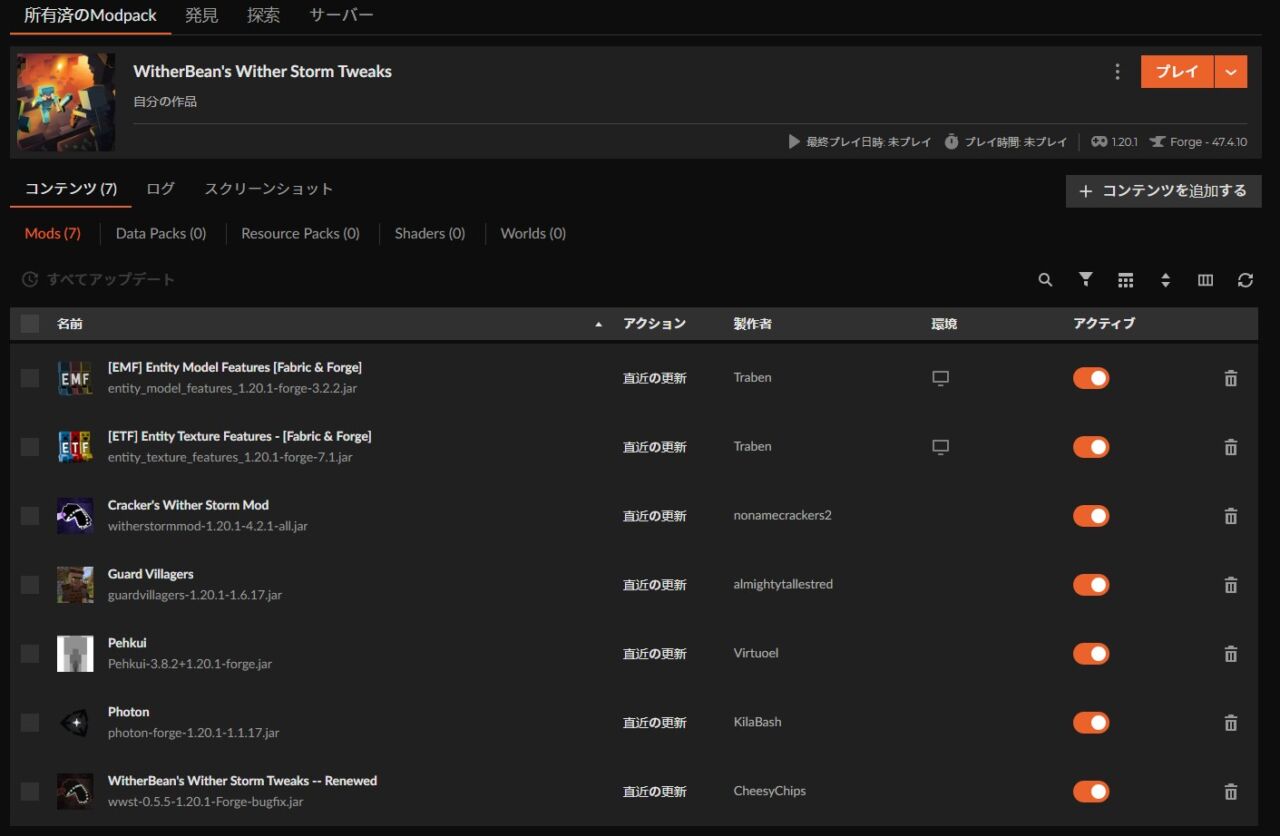This screenshot has width=1280, height=836.
Task: Click the Guard Villagers mod icon
Action: tap(75, 585)
